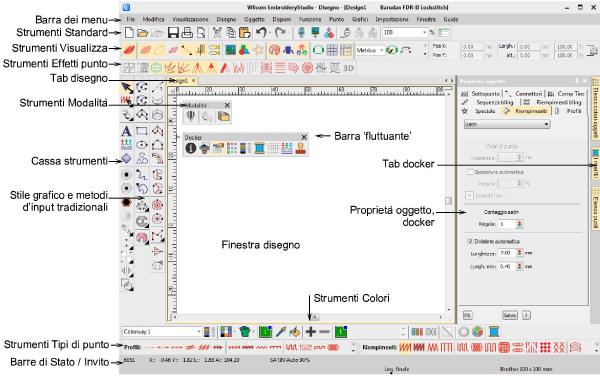Image resolution: width=600 pixels, height=388 pixels.
Task: Click the Salva button in properties docker
Action: [x=510, y=315]
